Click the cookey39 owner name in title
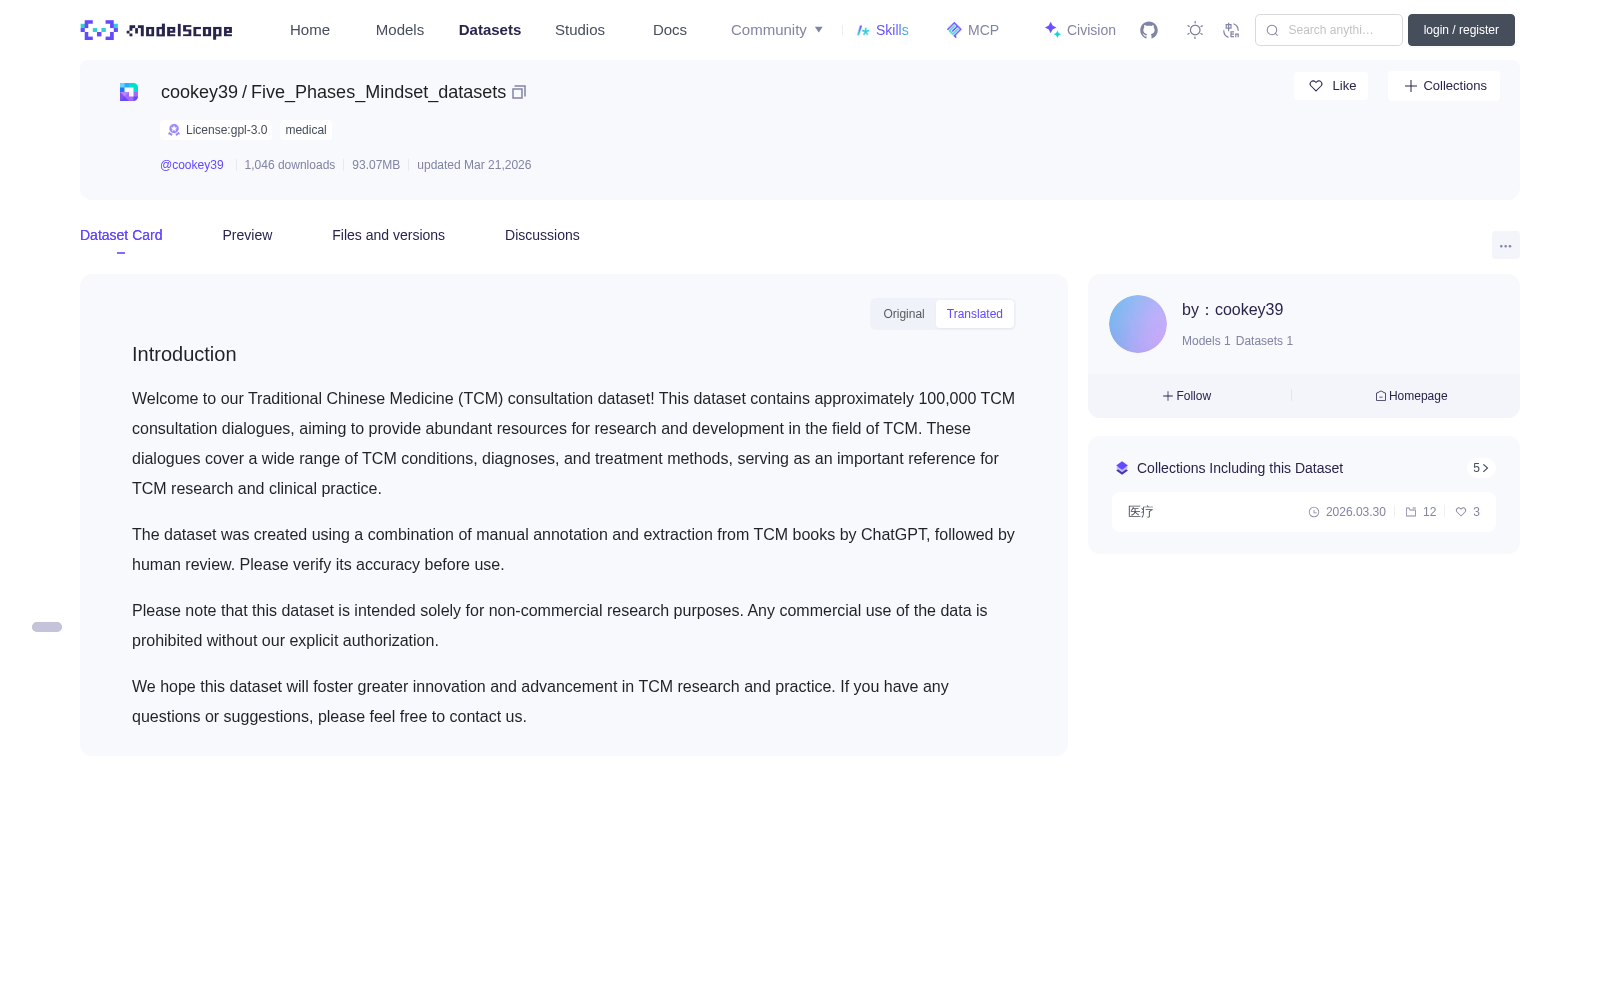 199,92
